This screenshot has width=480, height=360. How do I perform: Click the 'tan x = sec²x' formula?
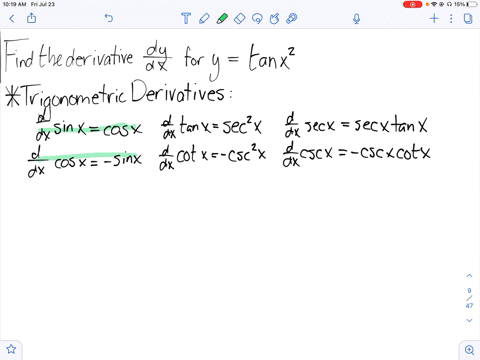(x=212, y=126)
